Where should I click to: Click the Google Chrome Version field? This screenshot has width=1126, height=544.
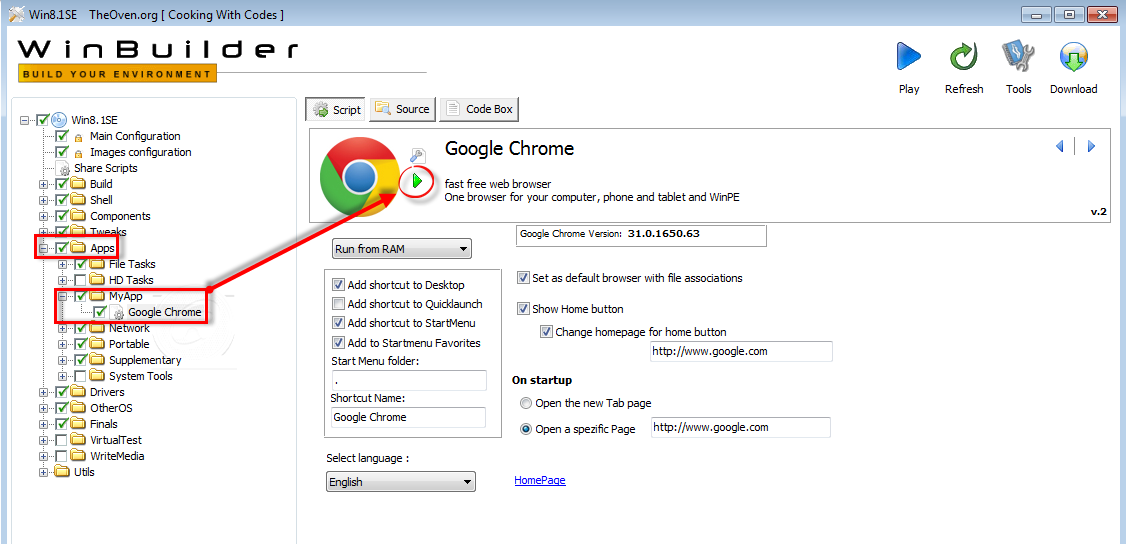click(641, 235)
